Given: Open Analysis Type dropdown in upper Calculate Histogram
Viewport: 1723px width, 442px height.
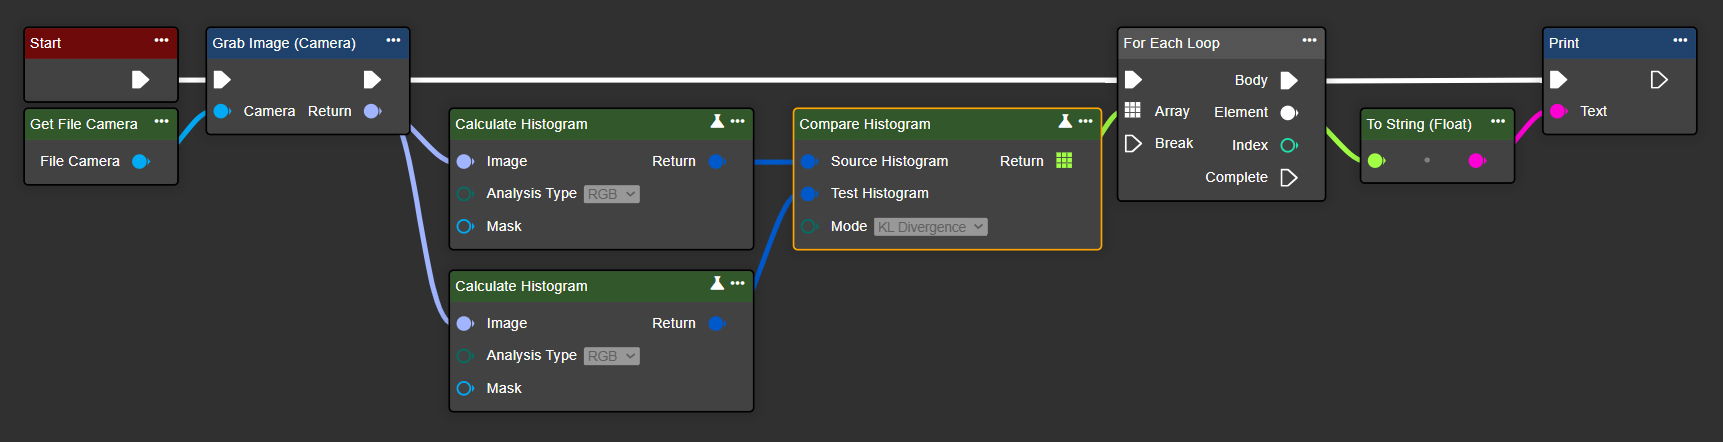Looking at the screenshot, I should (x=611, y=194).
